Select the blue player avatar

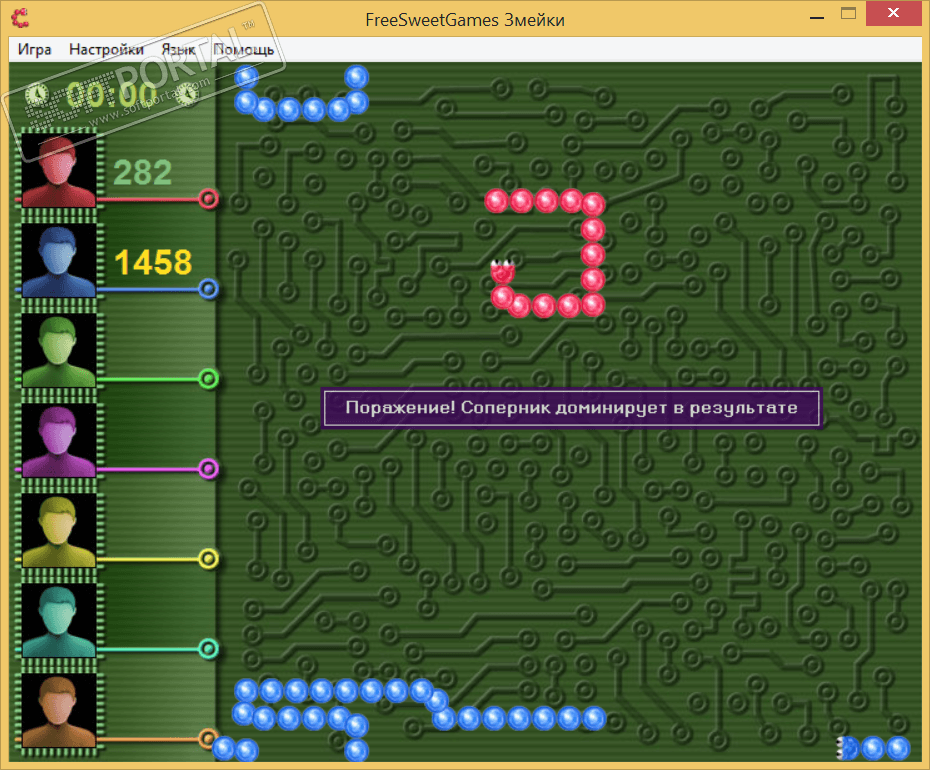click(x=59, y=261)
